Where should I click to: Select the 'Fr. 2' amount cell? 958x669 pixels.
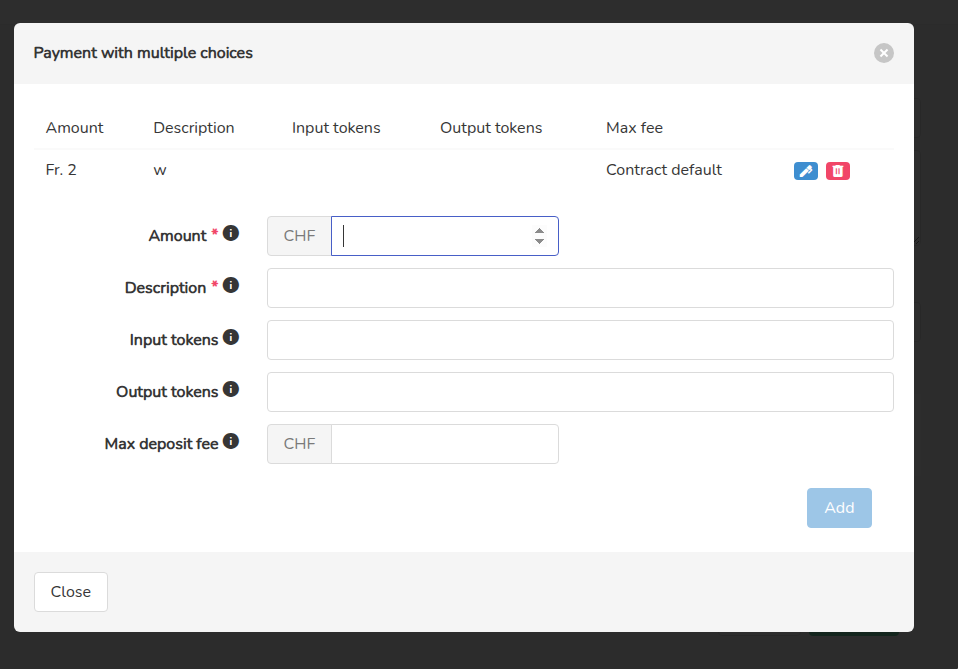coord(61,170)
